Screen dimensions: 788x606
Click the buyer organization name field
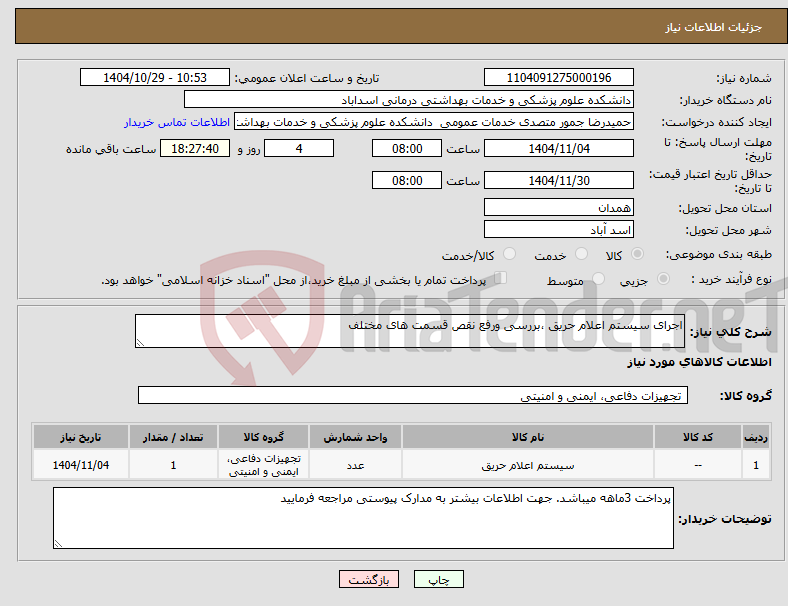click(409, 100)
